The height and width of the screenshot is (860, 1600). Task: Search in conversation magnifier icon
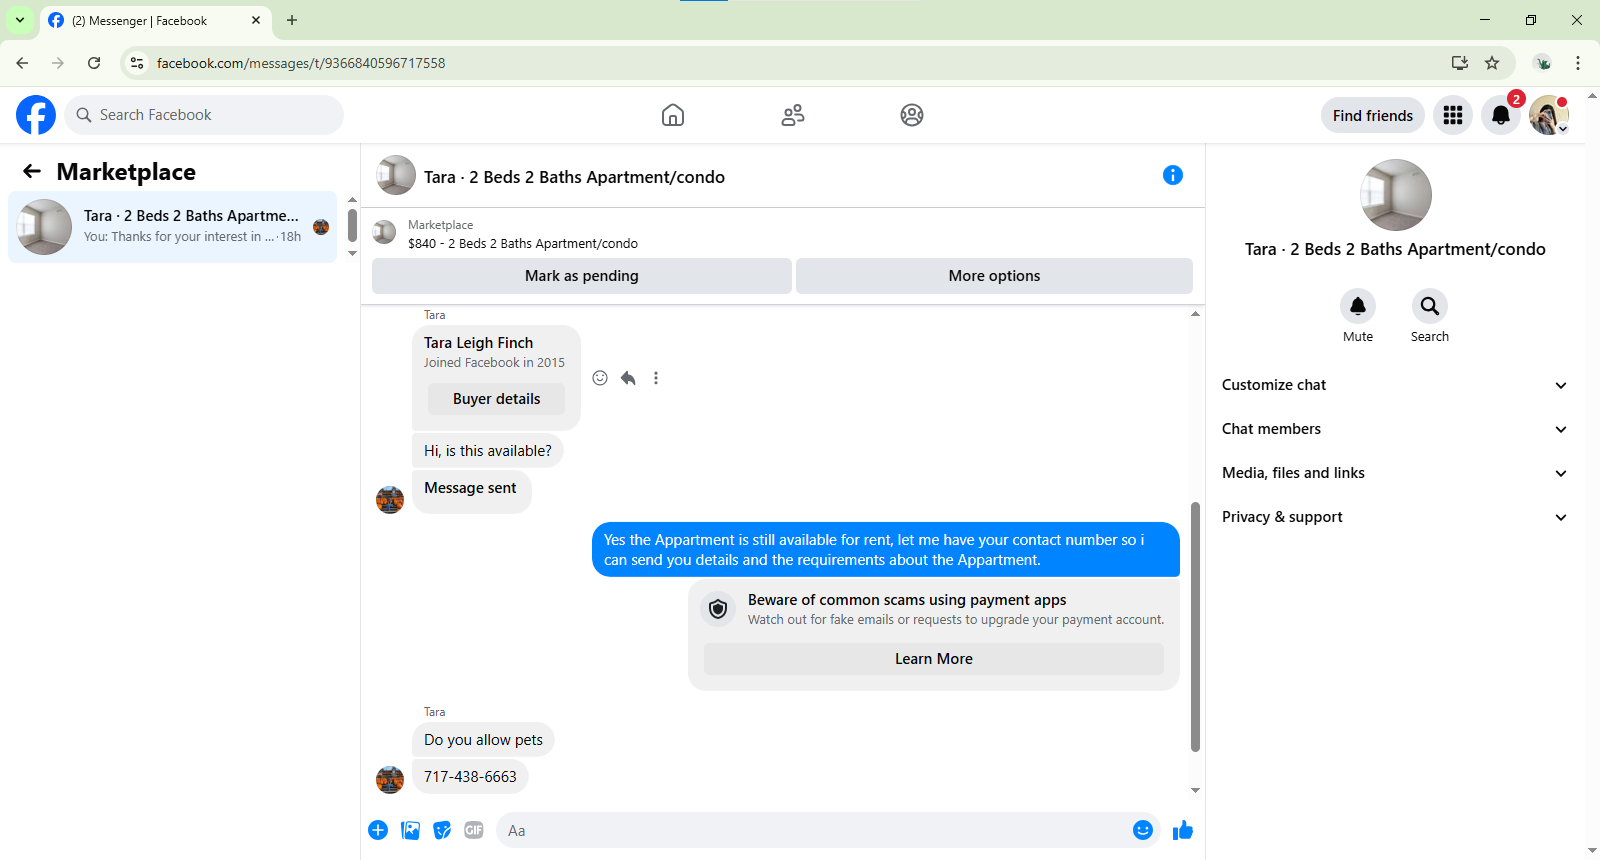(1430, 306)
